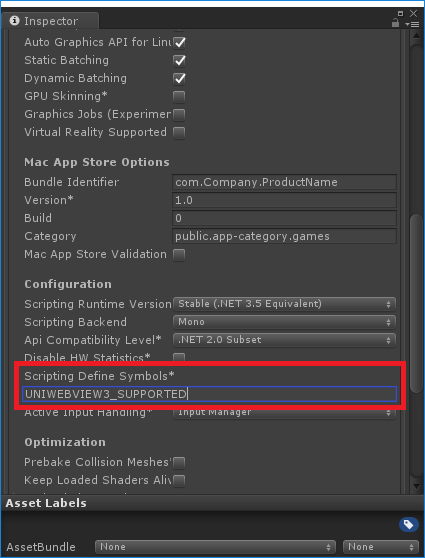
Task: Click the Bundle Identifier label
Action: [72, 182]
